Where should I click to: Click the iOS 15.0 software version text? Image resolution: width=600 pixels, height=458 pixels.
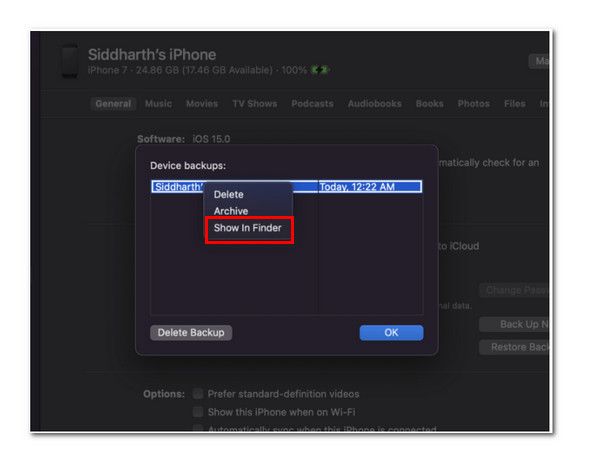(211, 139)
